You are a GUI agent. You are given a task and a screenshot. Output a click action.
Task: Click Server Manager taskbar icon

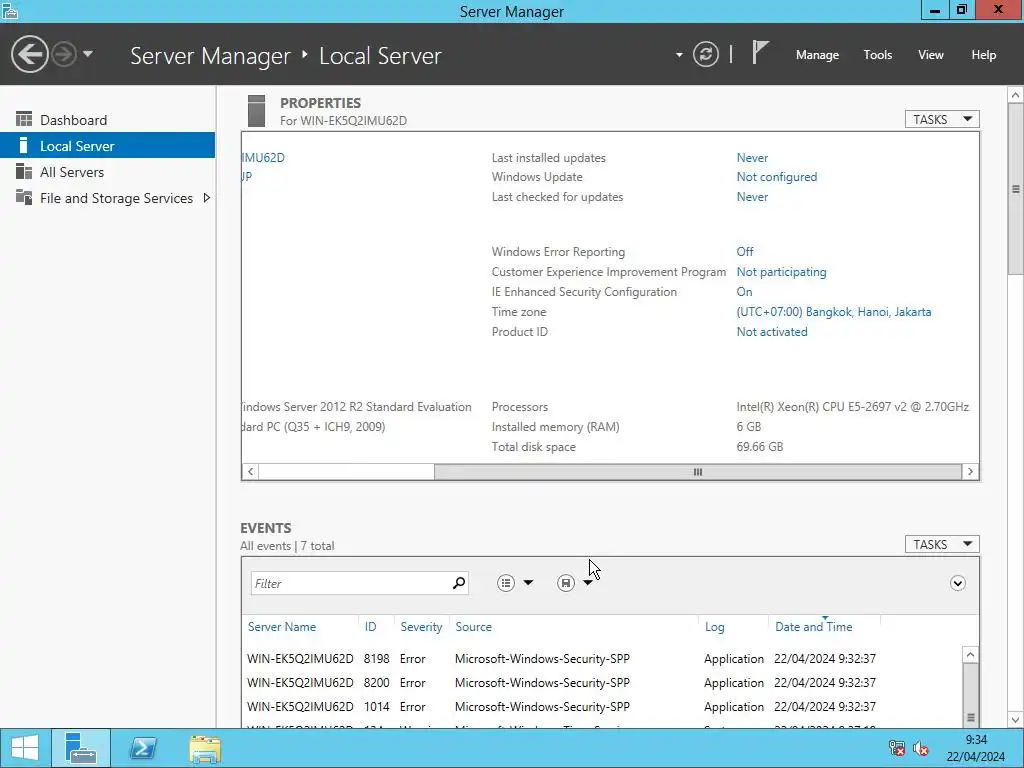[81, 748]
